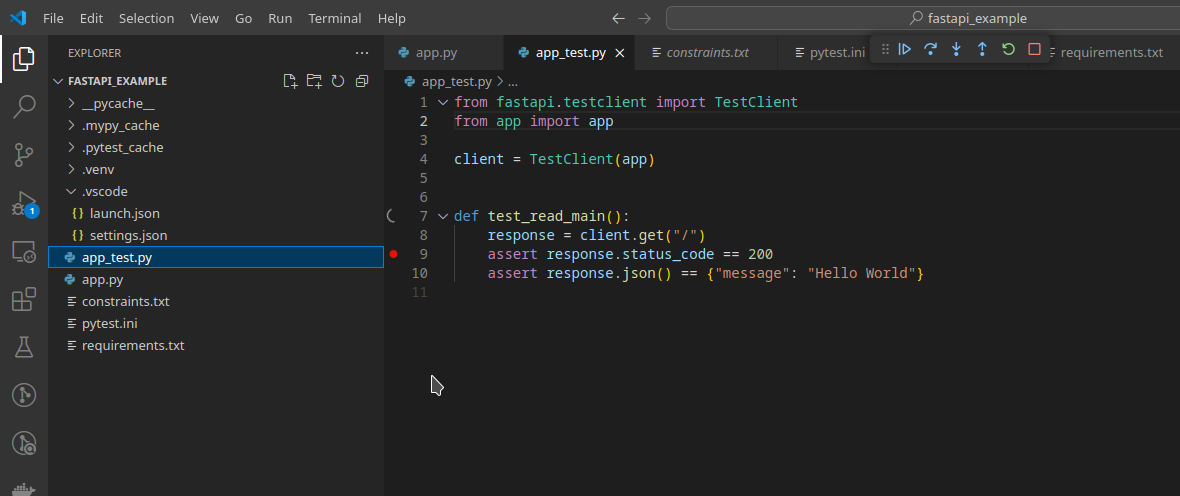Stop the debugging session
The width and height of the screenshot is (1180, 496).
click(x=1034, y=49)
